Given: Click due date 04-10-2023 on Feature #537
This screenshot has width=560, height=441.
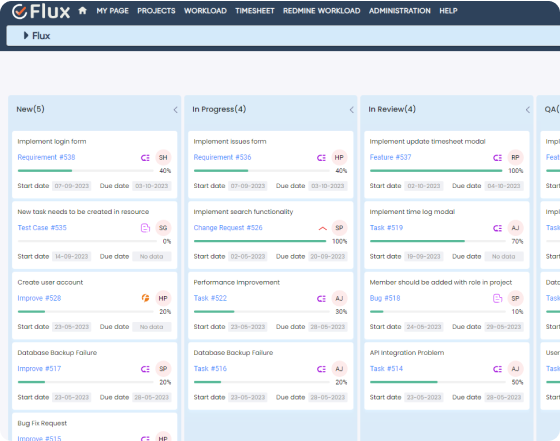Looking at the screenshot, I should click(x=504, y=186).
